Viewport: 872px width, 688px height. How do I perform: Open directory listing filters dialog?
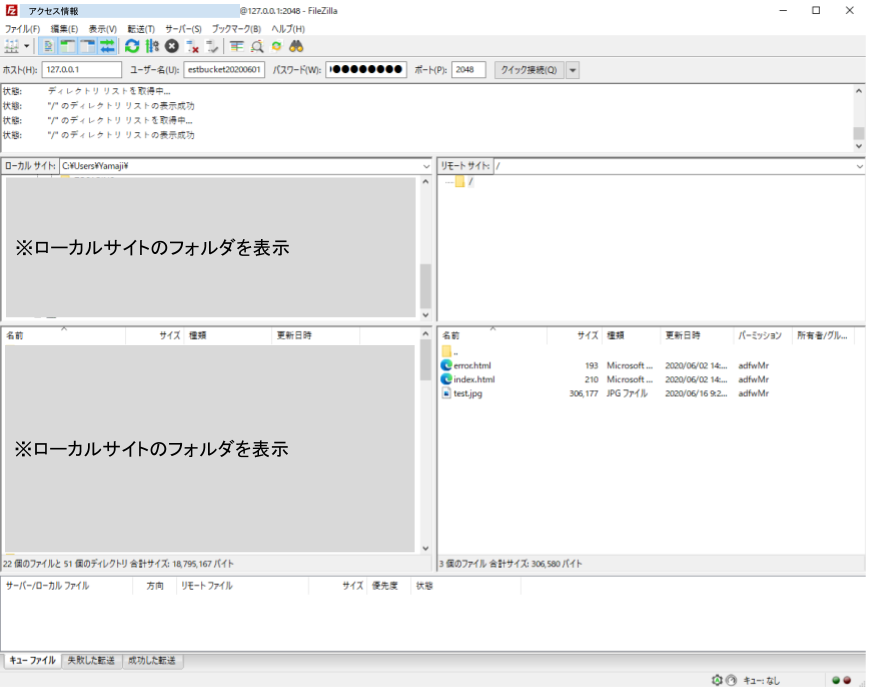pos(237,46)
